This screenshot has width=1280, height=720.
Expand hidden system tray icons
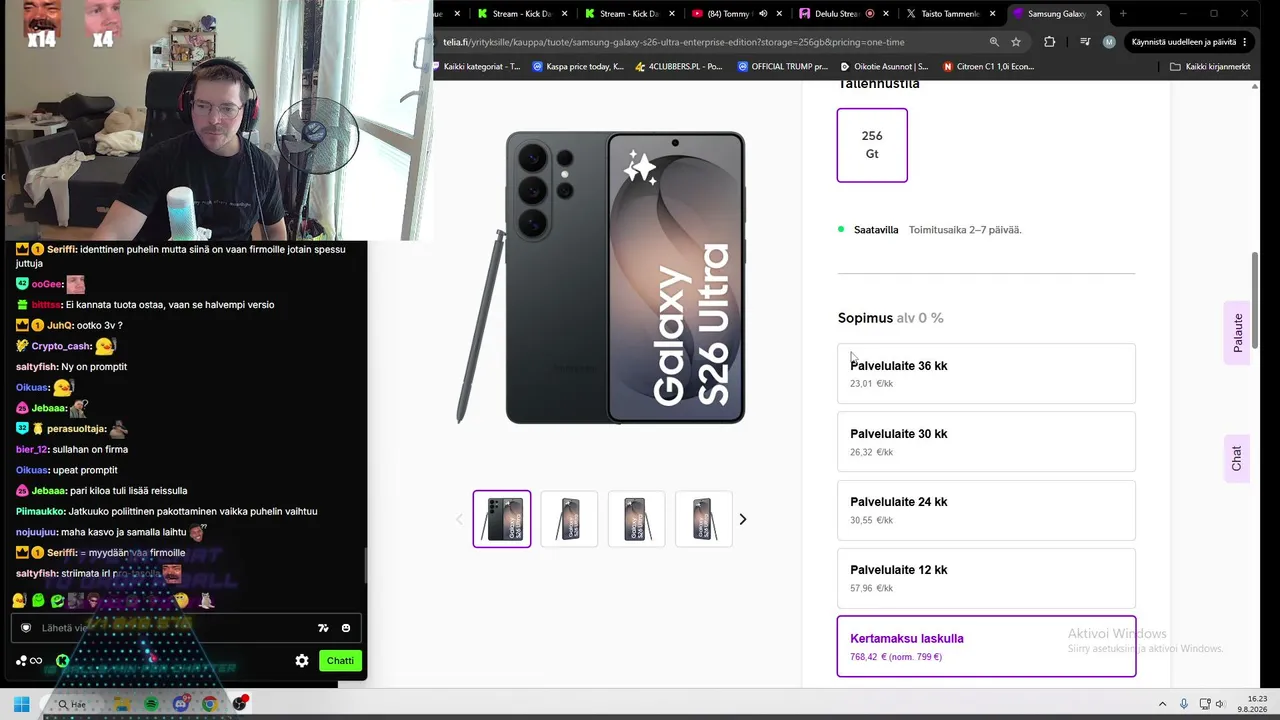coord(1162,704)
